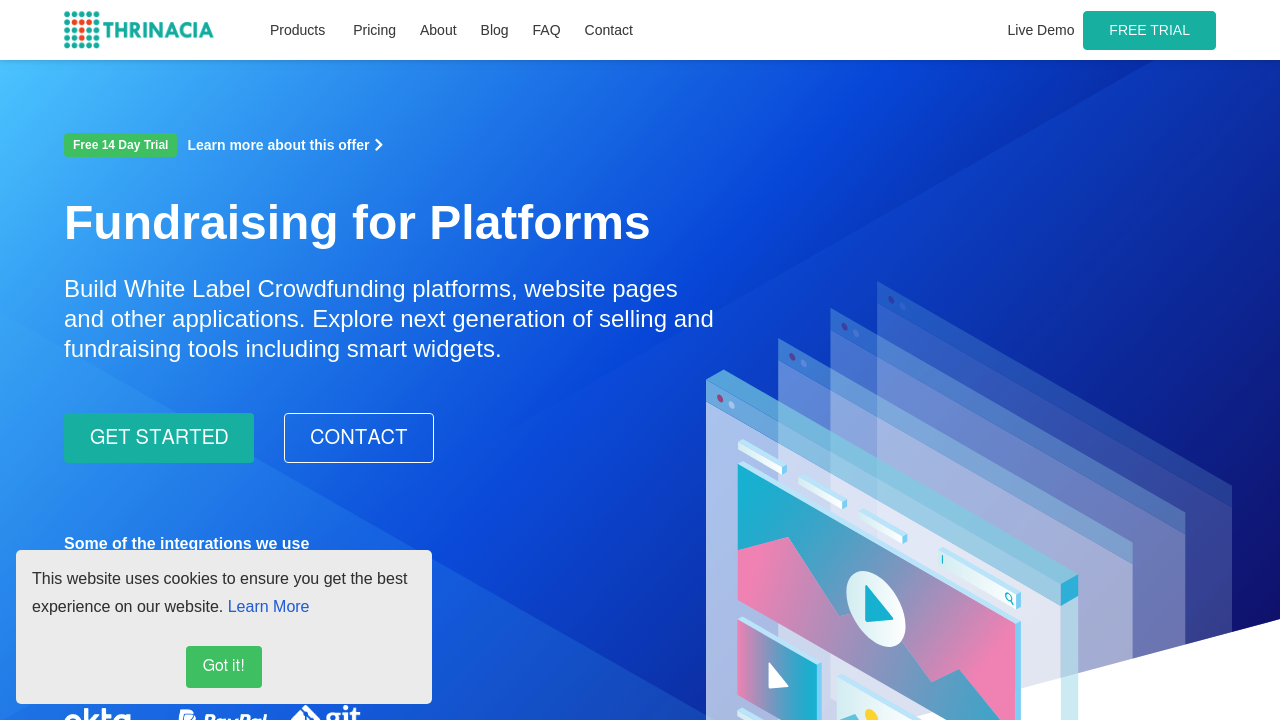Follow the Learn more about this offer link

coord(278,145)
